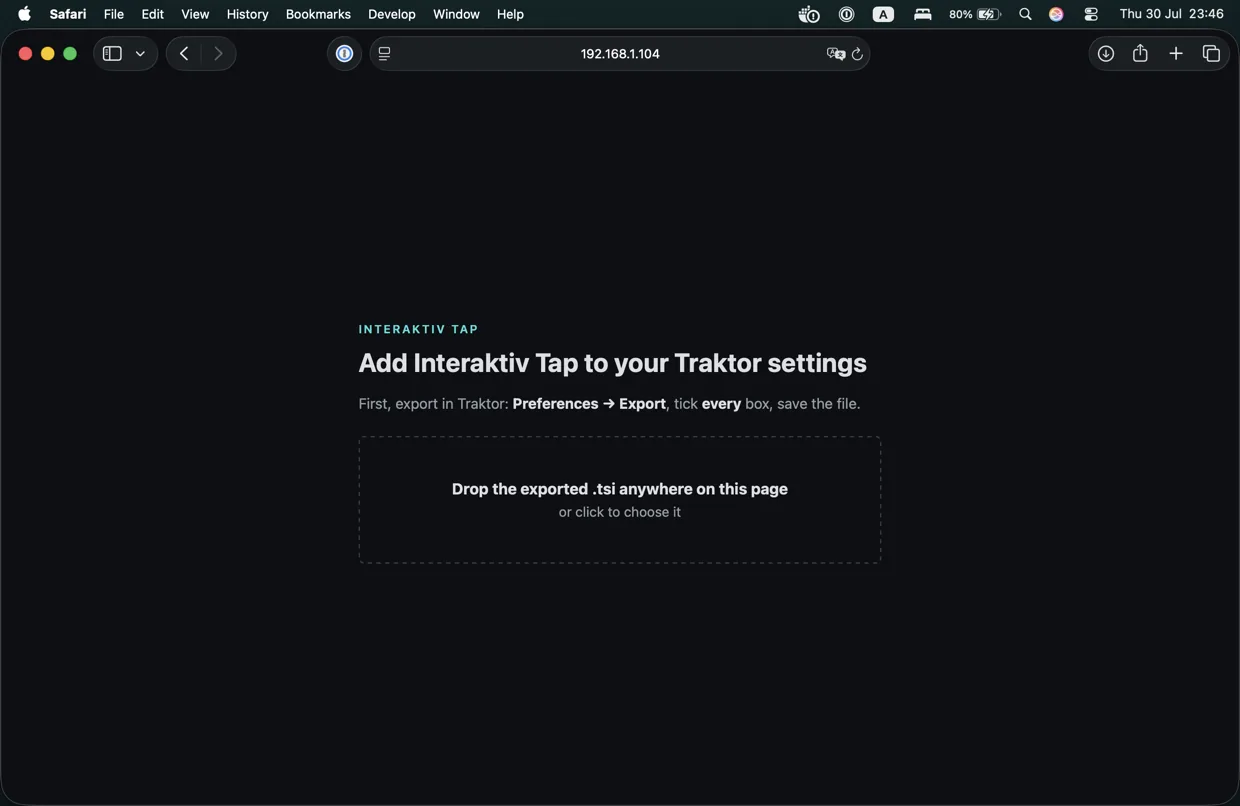1240x806 pixels.
Task: Click the translate icon in address bar
Action: (x=836, y=54)
